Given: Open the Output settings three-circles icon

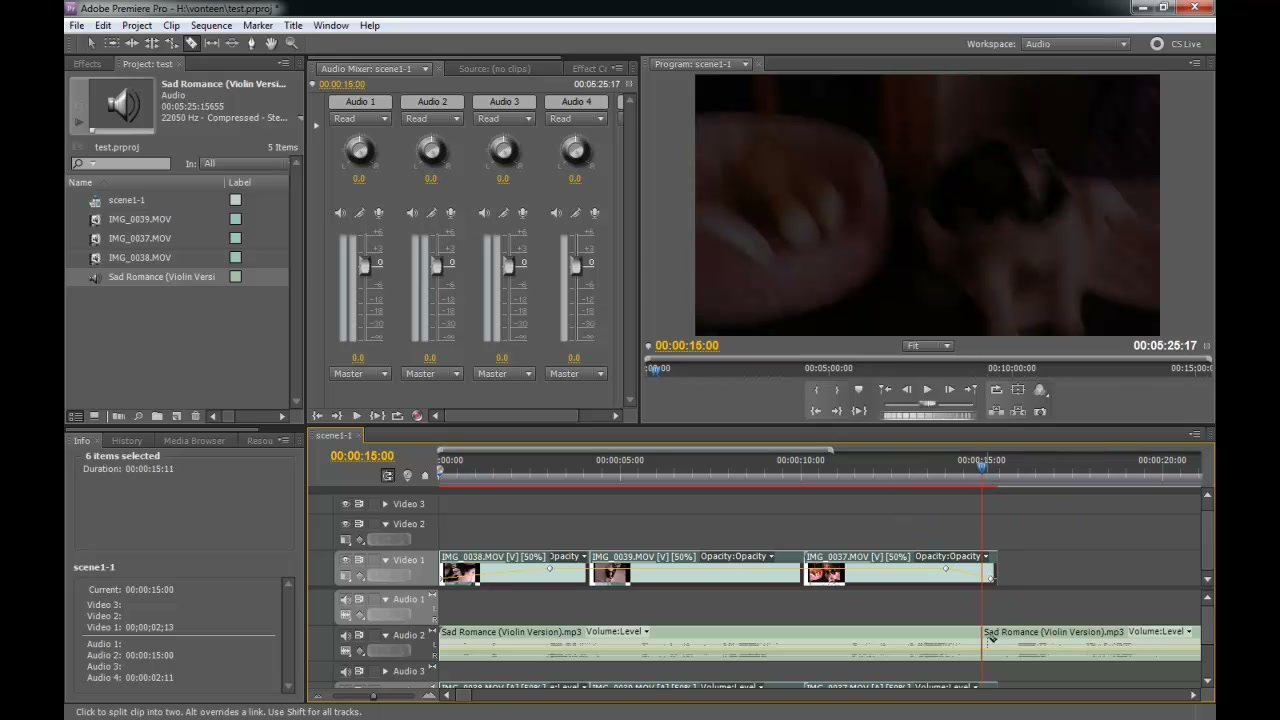Looking at the screenshot, I should point(1040,390).
